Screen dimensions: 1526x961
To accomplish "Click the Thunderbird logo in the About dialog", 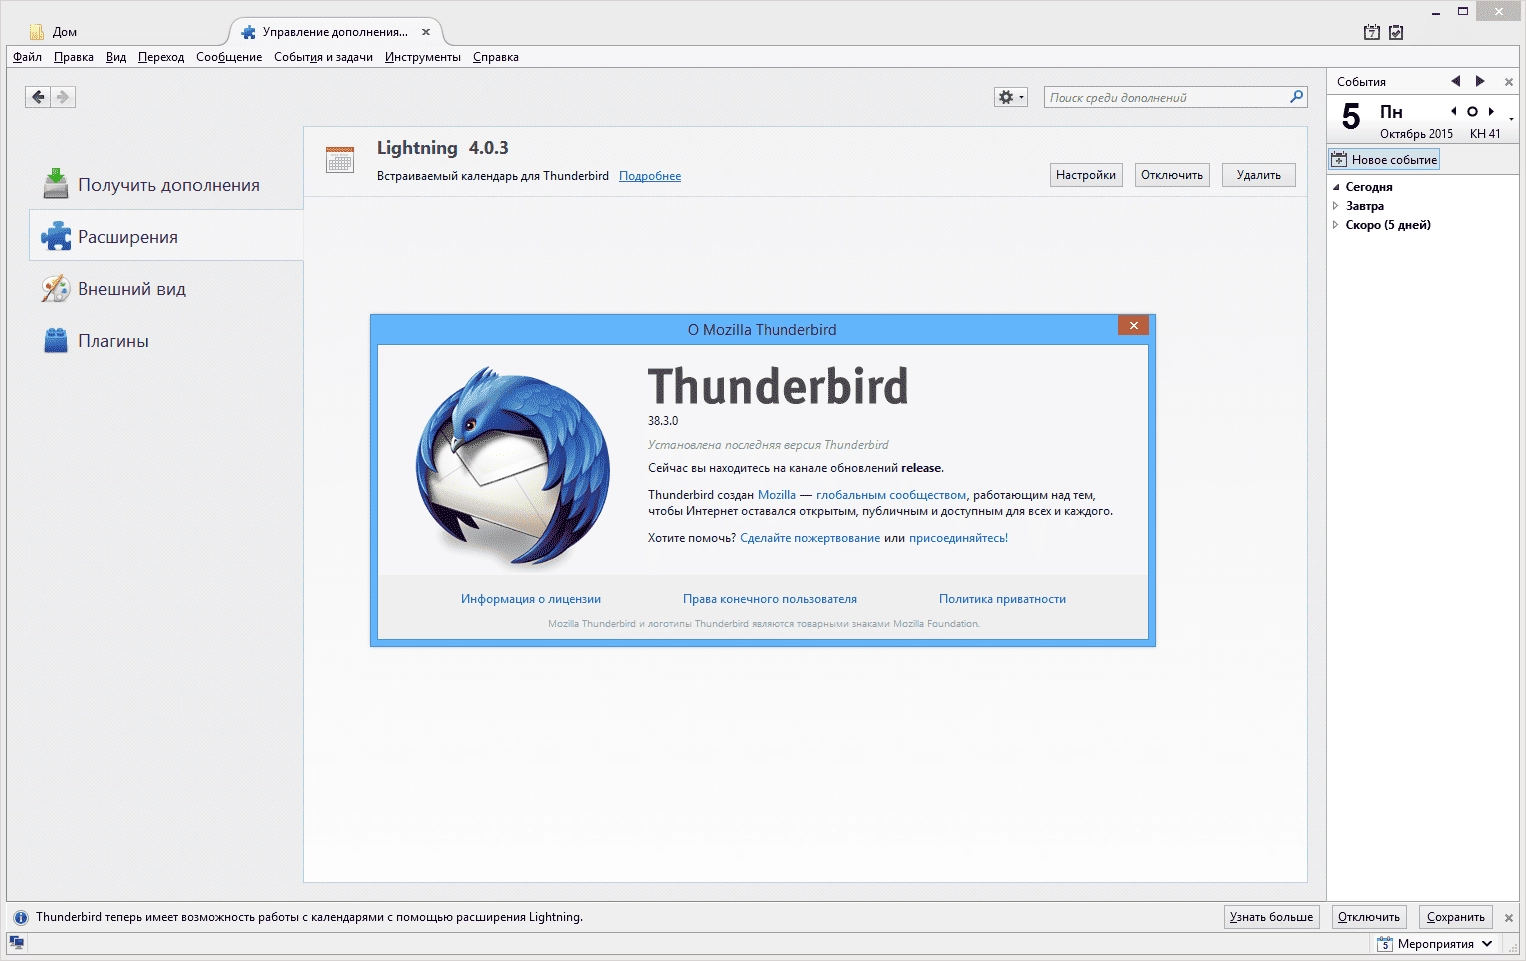I will 513,467.
